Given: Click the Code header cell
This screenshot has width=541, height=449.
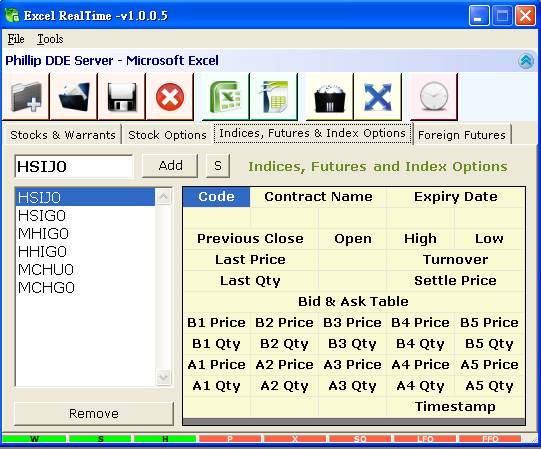Looking at the screenshot, I should [x=216, y=197].
